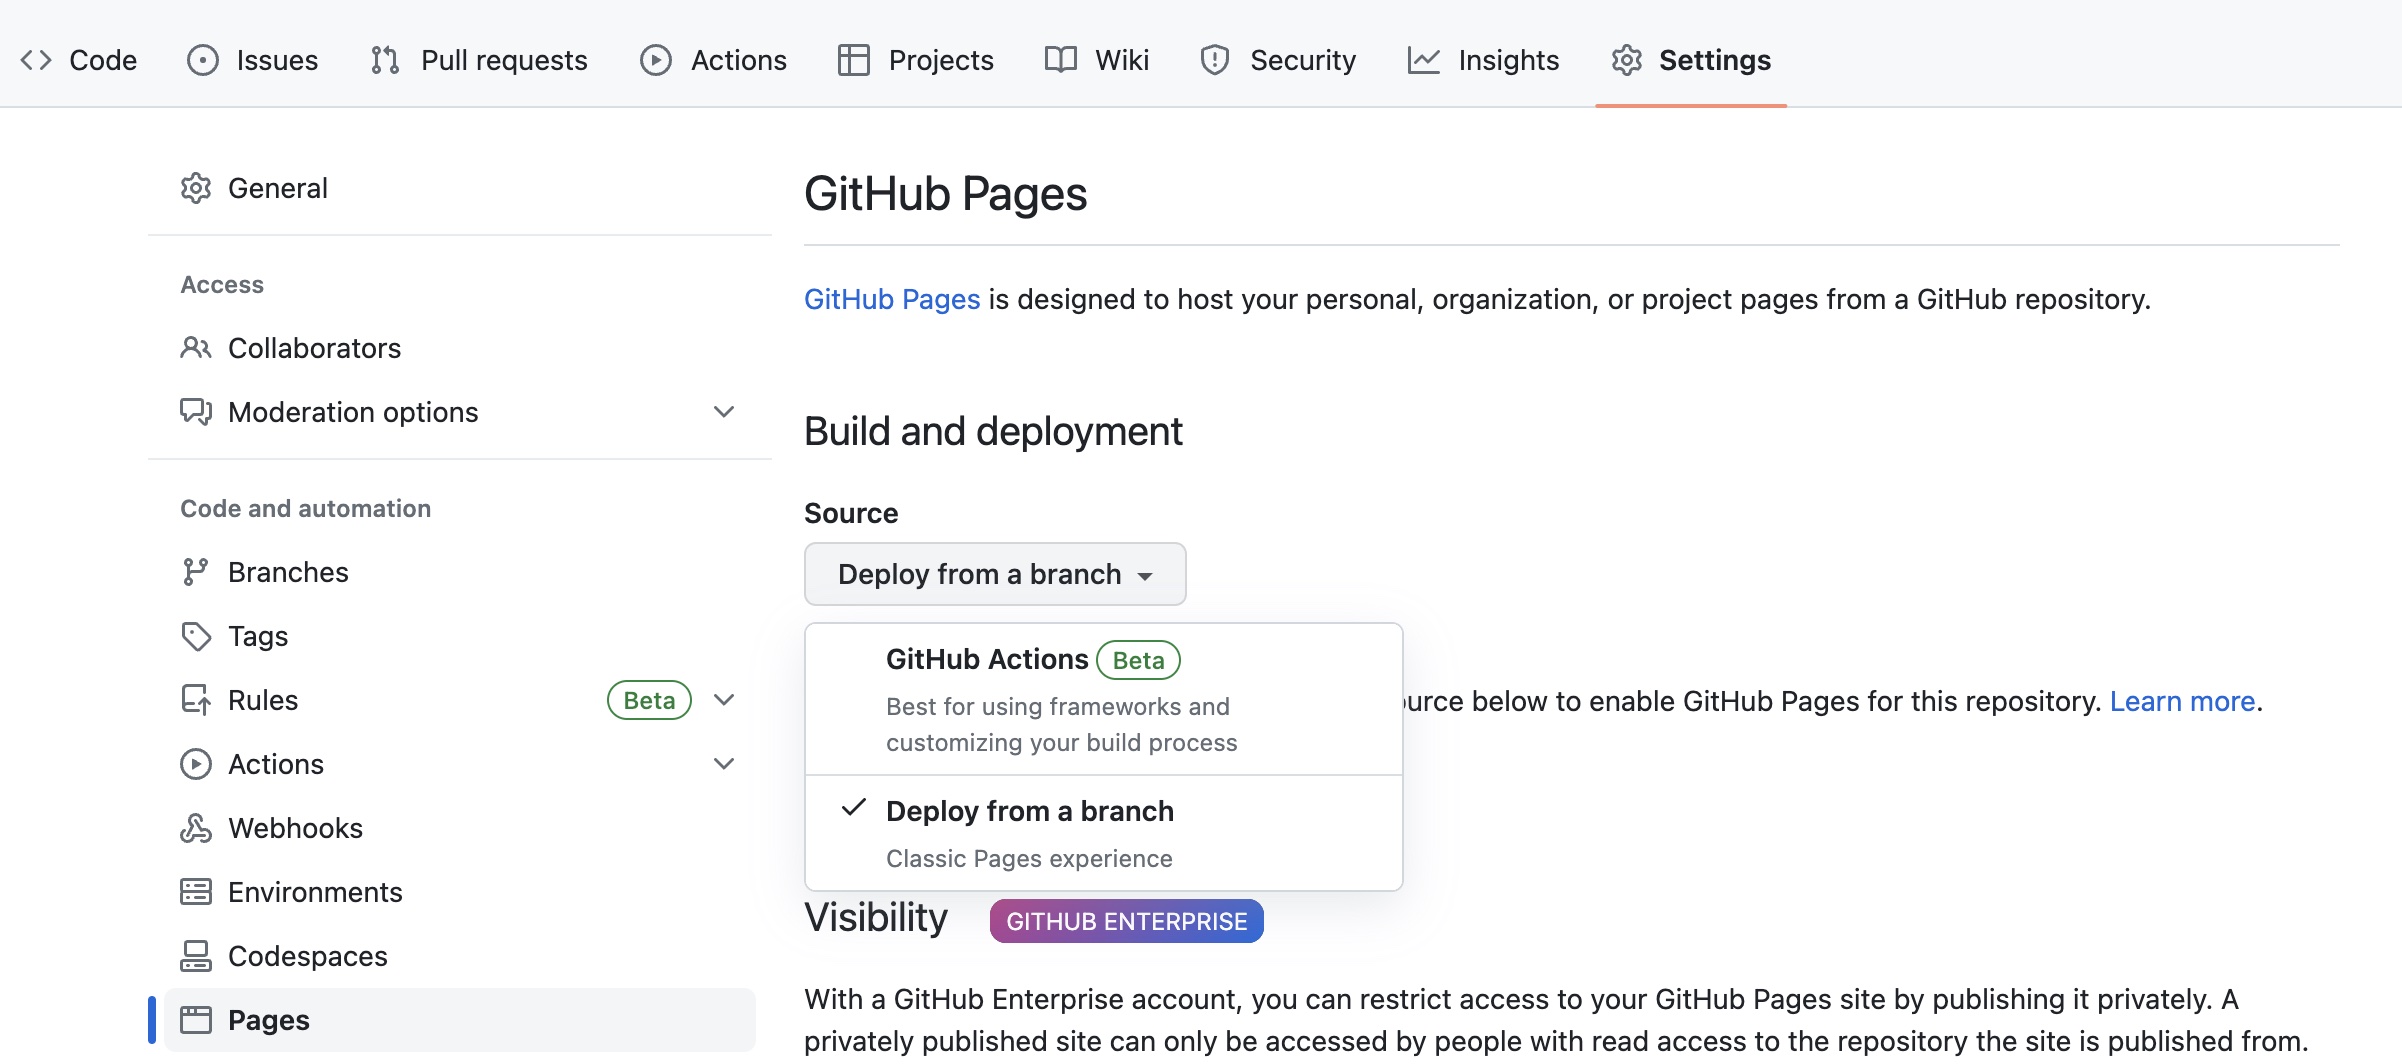Open Issues using its circle icon
Screen dimensions: 2402x1064
tap(202, 59)
